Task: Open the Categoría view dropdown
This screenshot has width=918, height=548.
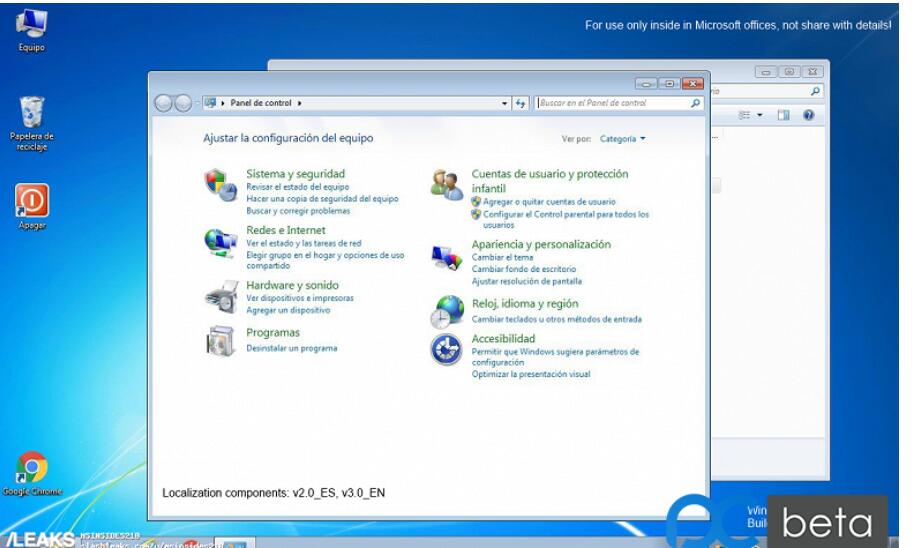Action: [622, 139]
